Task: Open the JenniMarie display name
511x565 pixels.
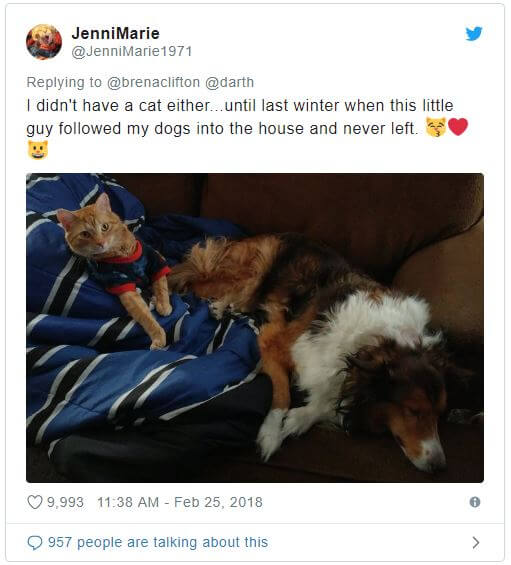Action: pyautogui.click(x=116, y=34)
